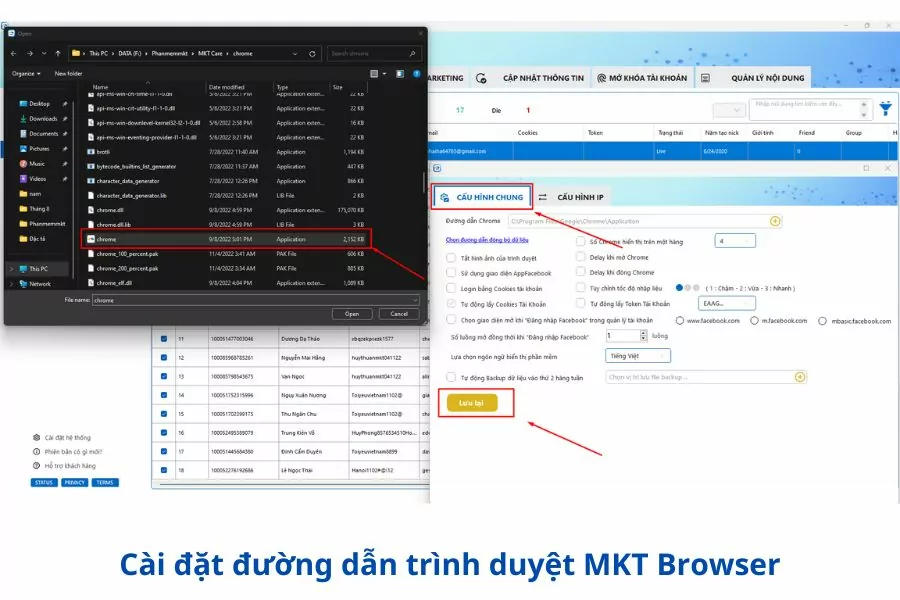Open the Organize dropdown menu
This screenshot has height=600, width=900.
[x=26, y=73]
